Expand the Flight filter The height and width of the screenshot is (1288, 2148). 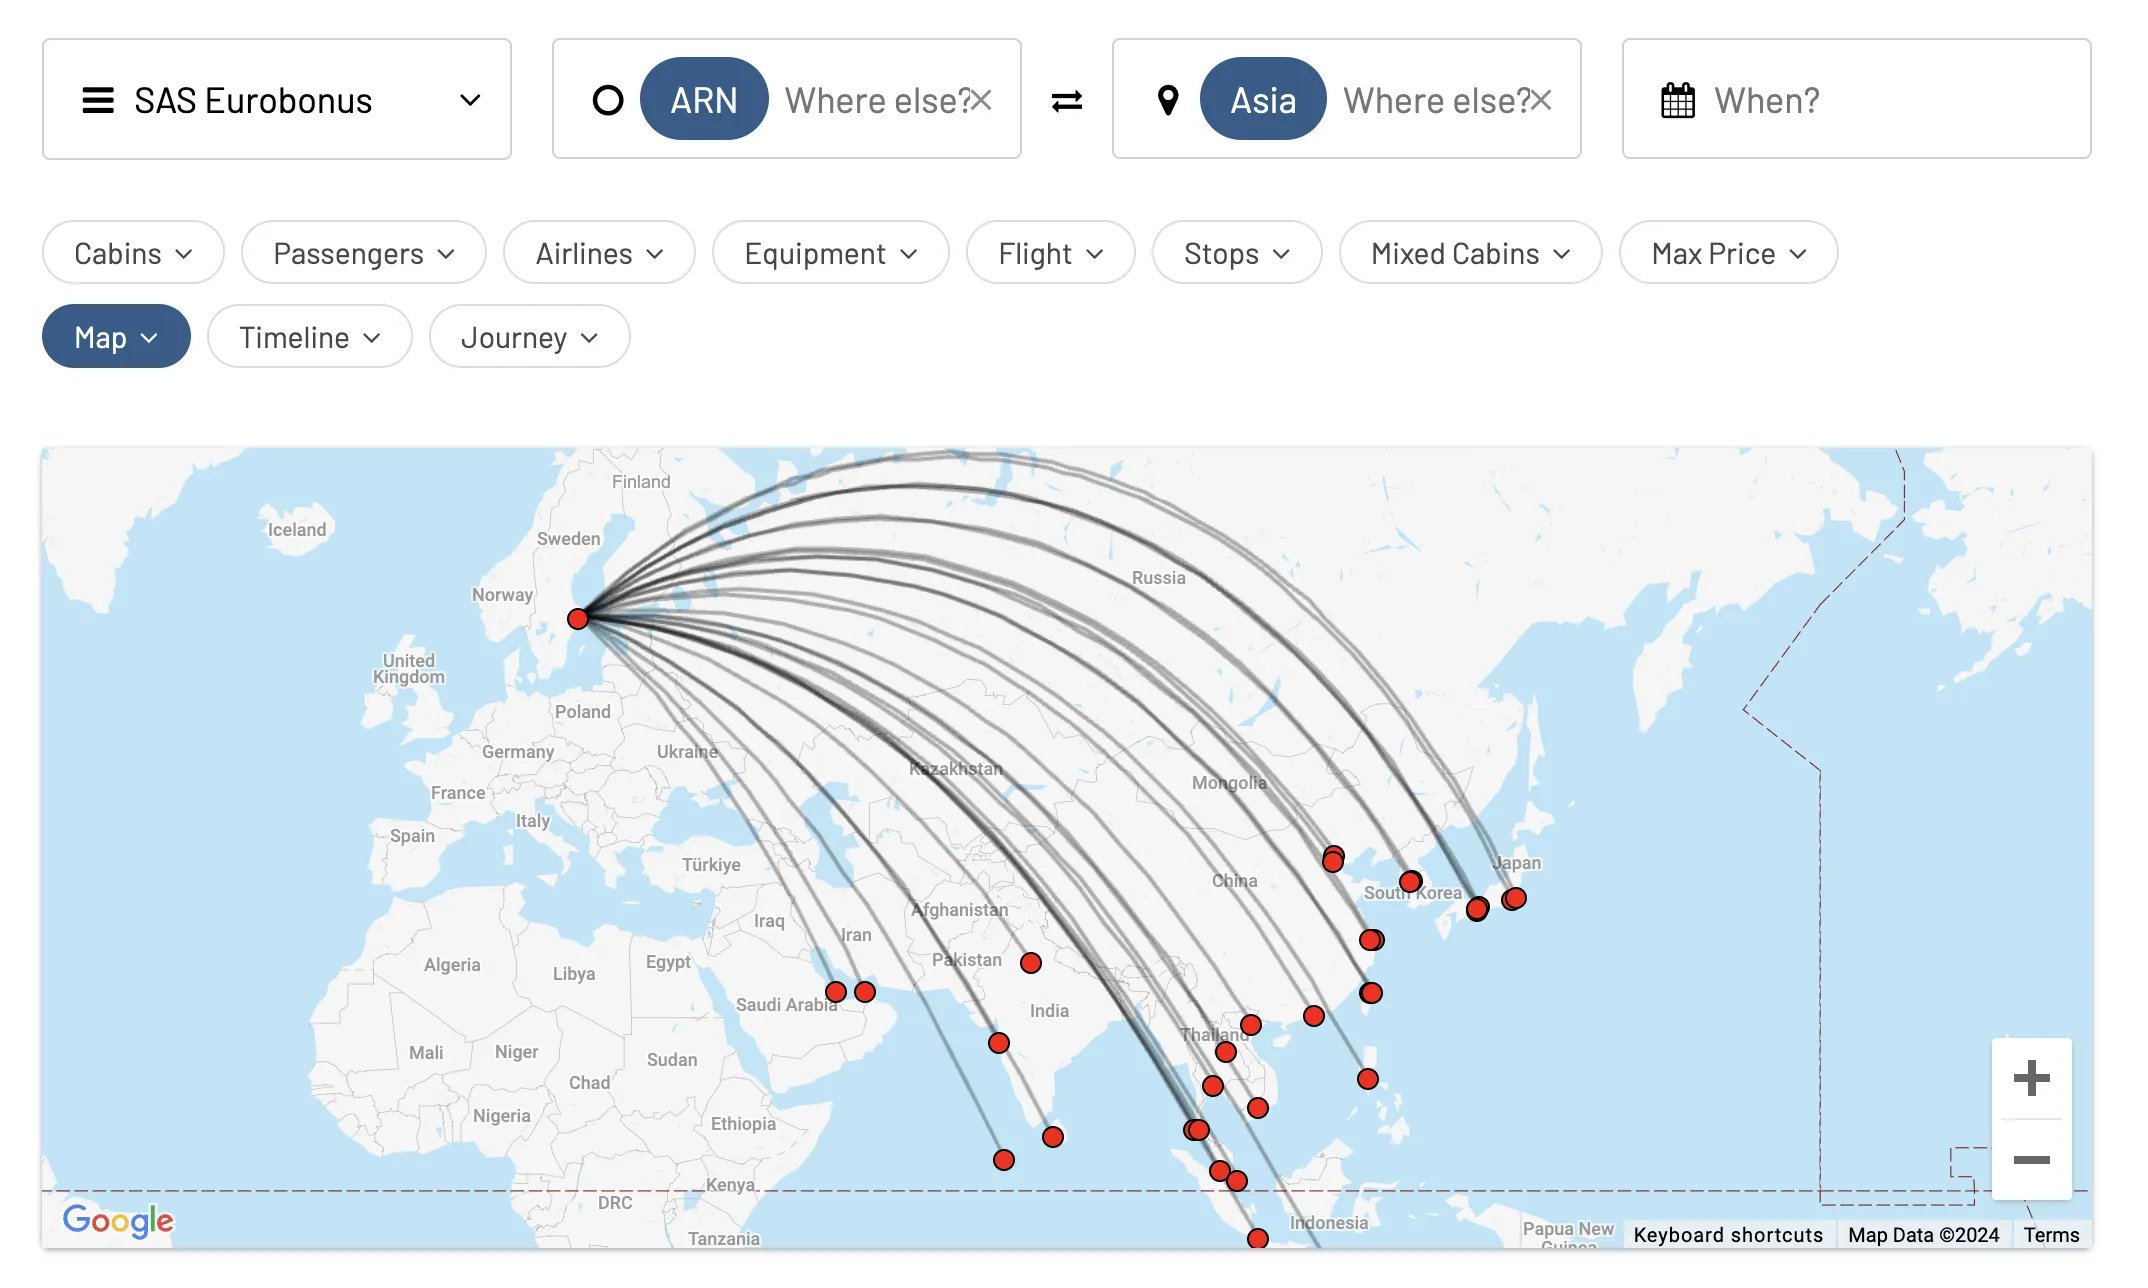coord(1050,253)
